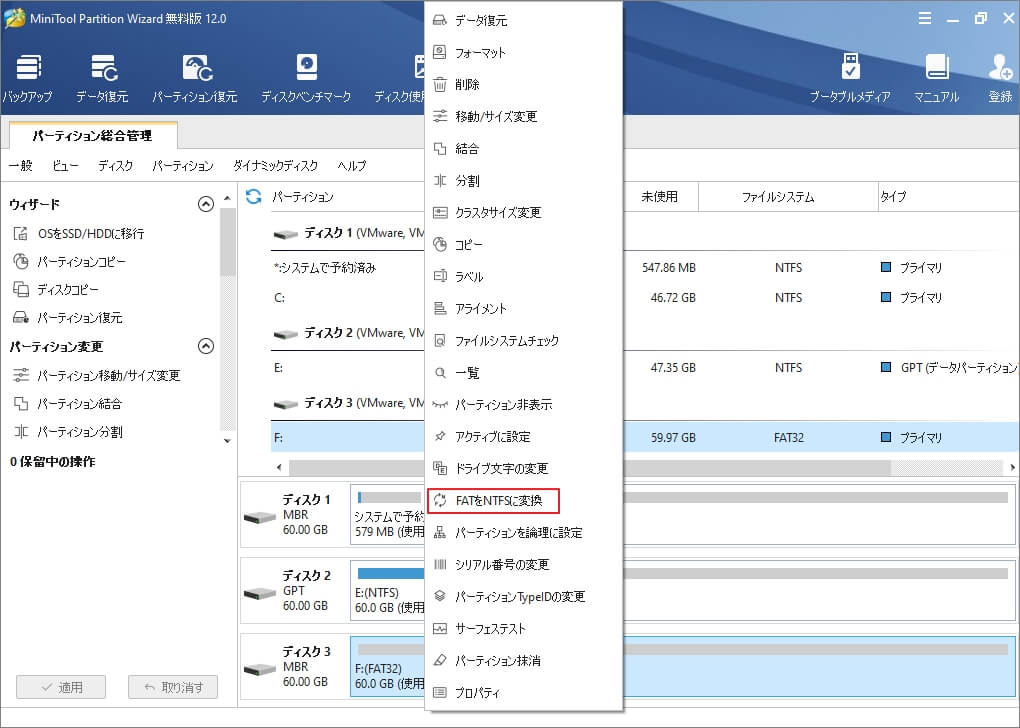Collapse the ウィザード section

(206, 203)
